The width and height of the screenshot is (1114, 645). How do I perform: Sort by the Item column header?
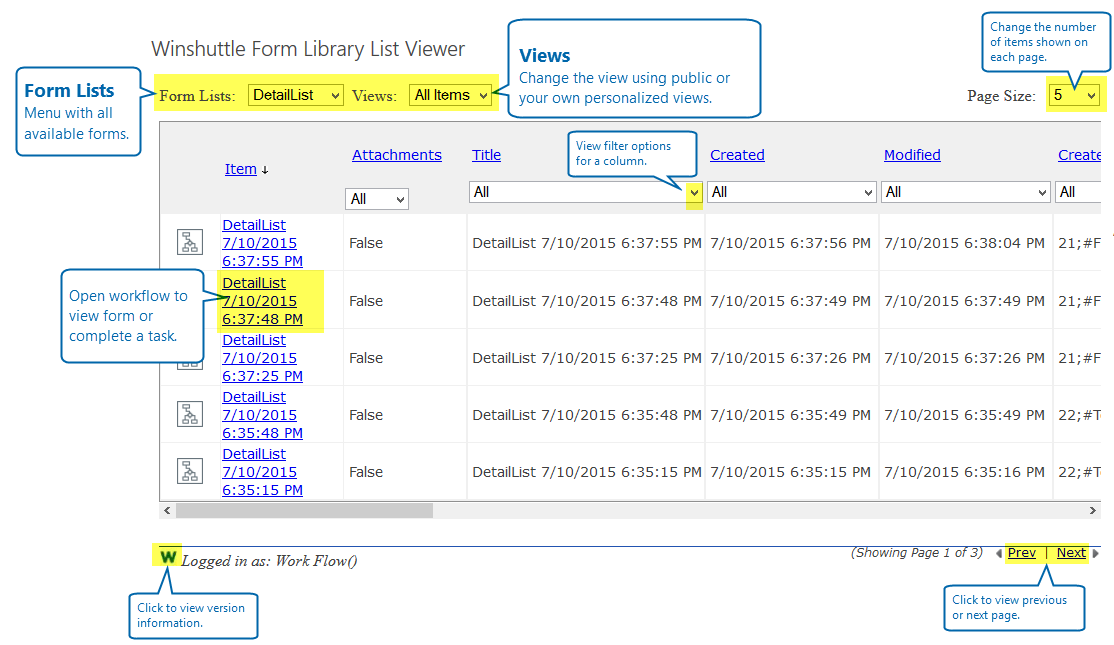point(241,169)
